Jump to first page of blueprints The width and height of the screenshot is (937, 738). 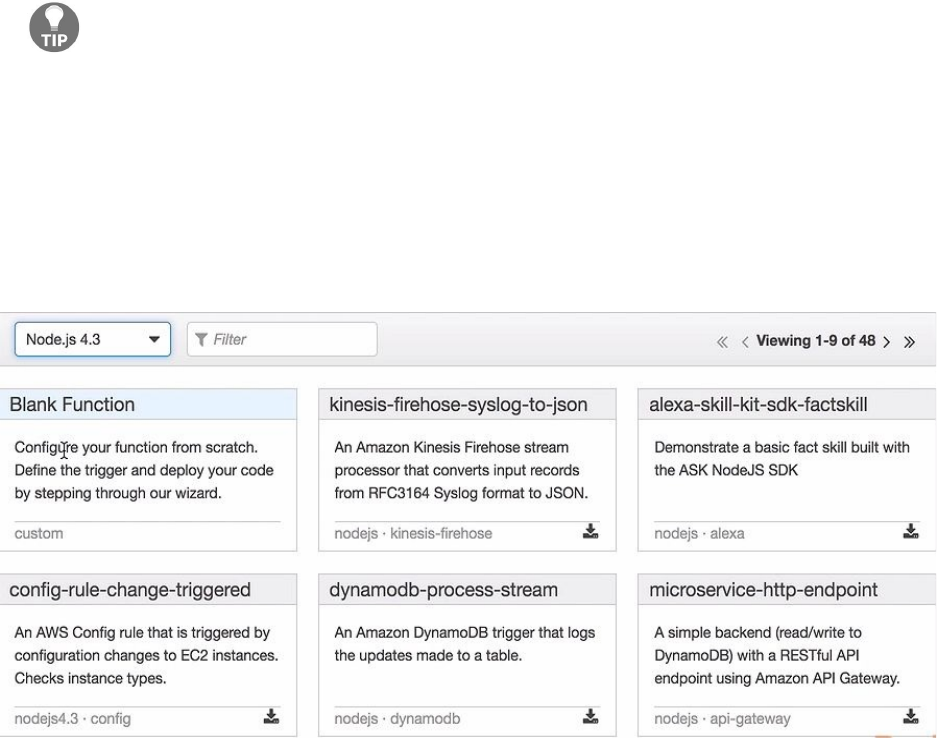click(722, 342)
